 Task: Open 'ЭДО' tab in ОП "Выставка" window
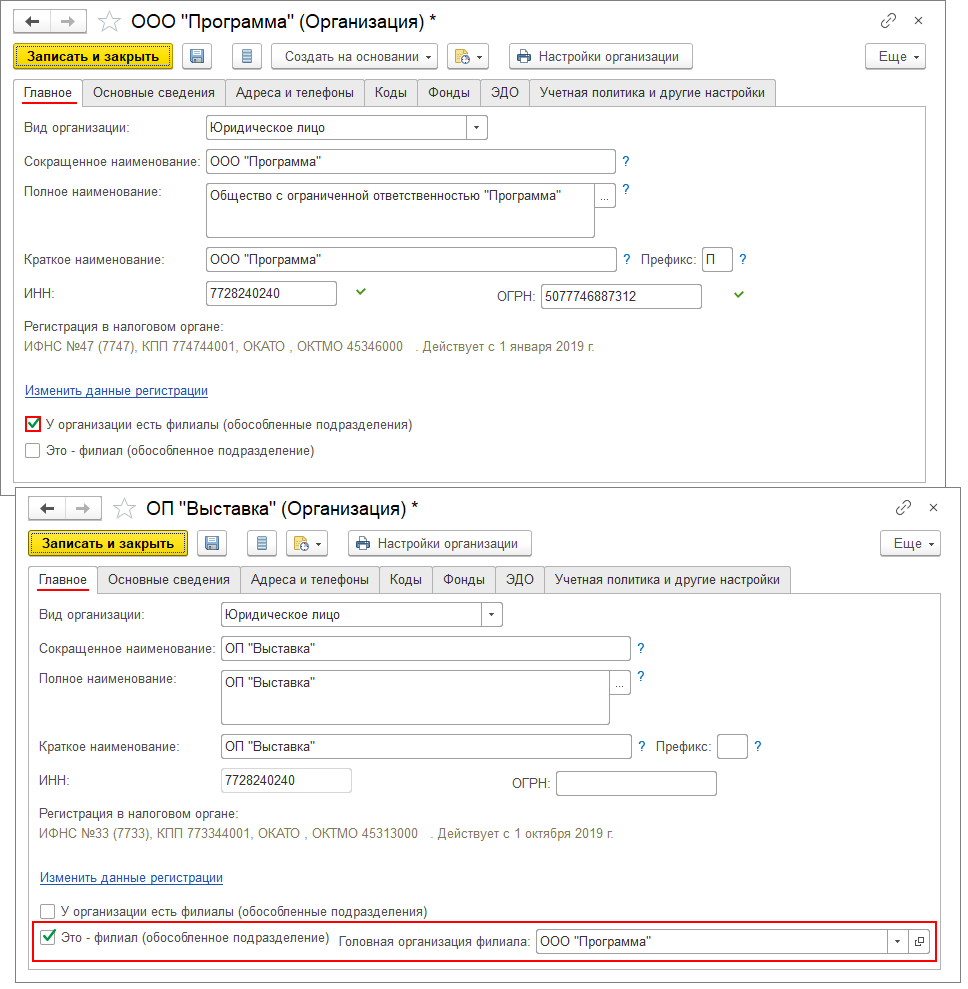[520, 580]
